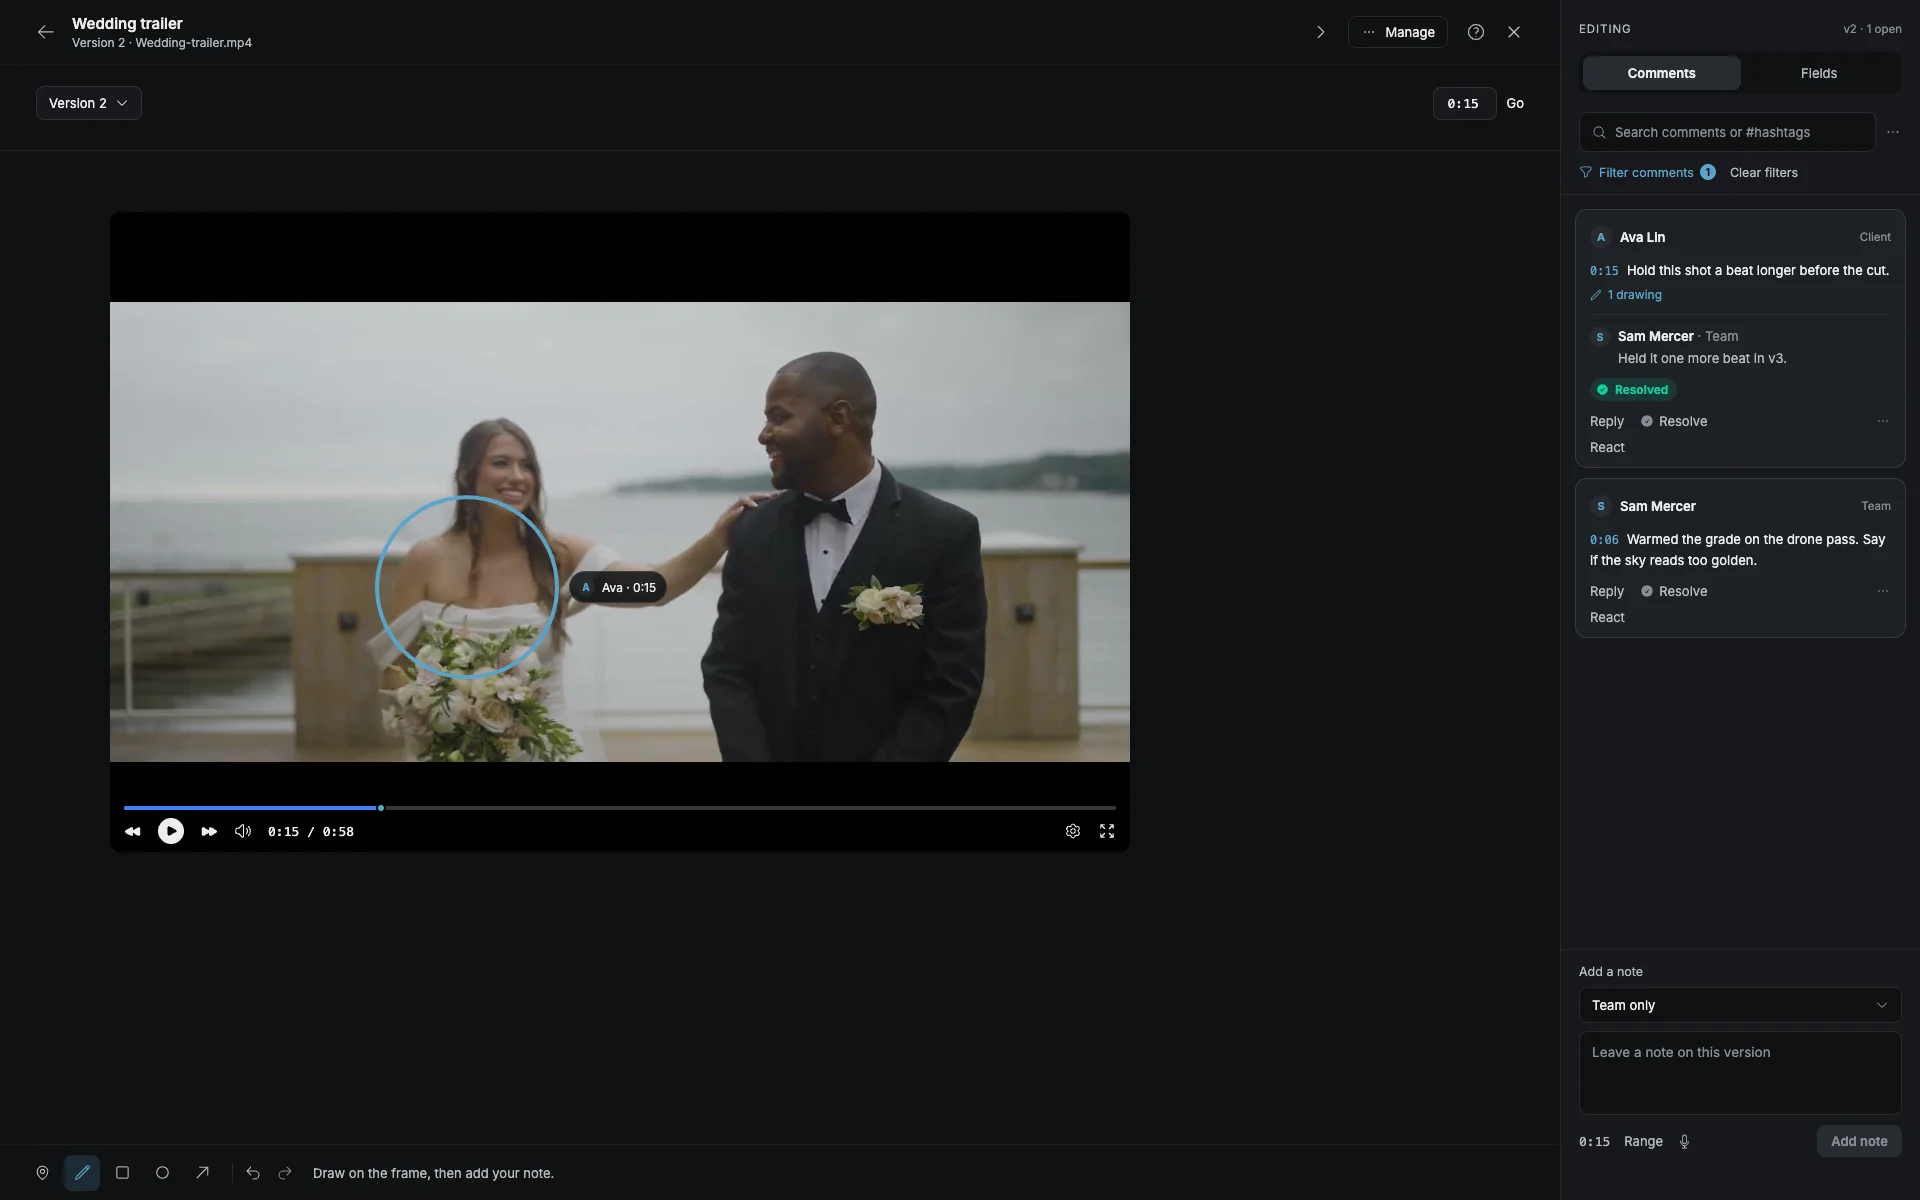The width and height of the screenshot is (1920, 1200).
Task: Open the player settings gear
Action: click(x=1073, y=831)
